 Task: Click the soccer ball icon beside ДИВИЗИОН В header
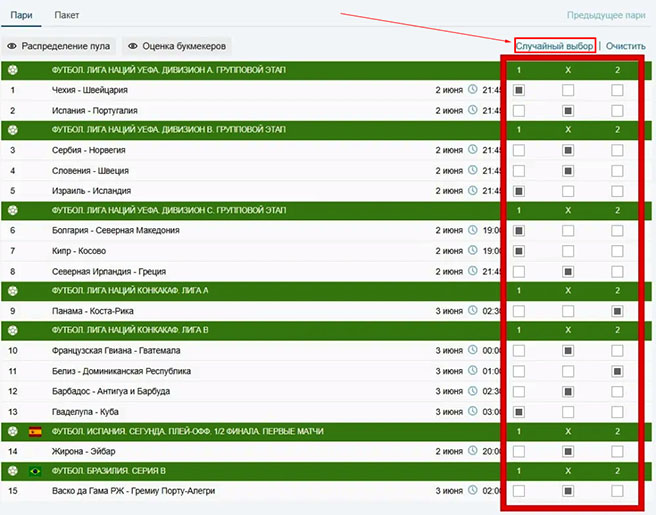(x=13, y=130)
